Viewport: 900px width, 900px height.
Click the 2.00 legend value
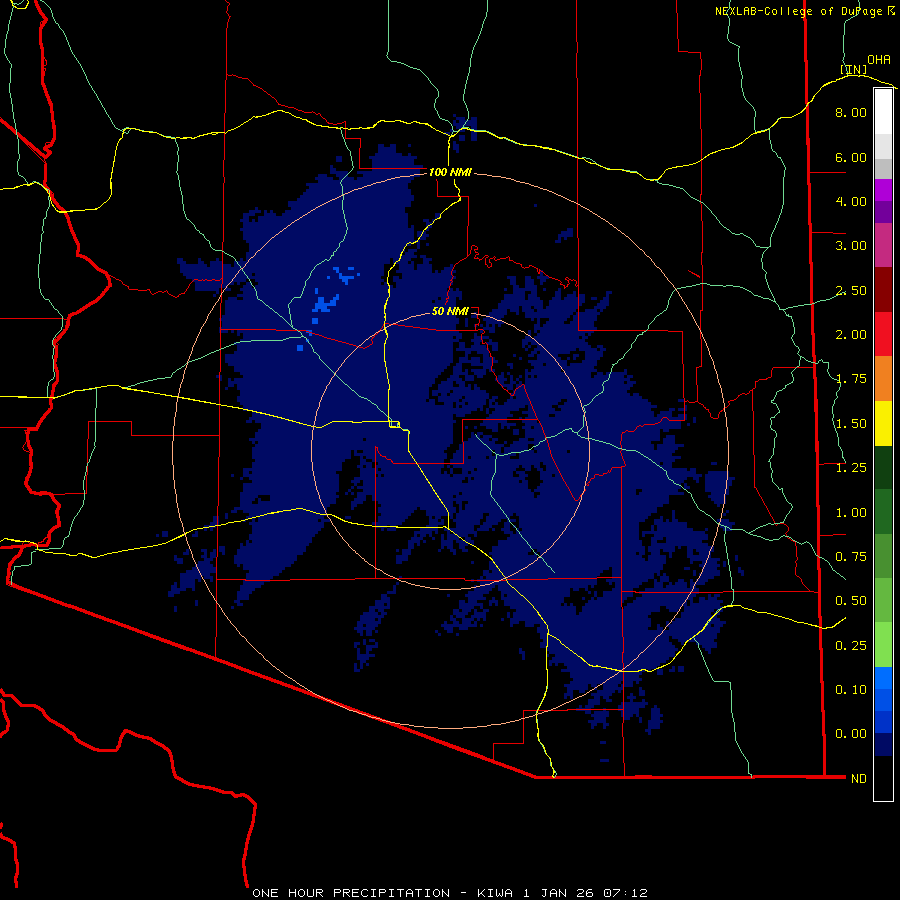click(851, 335)
